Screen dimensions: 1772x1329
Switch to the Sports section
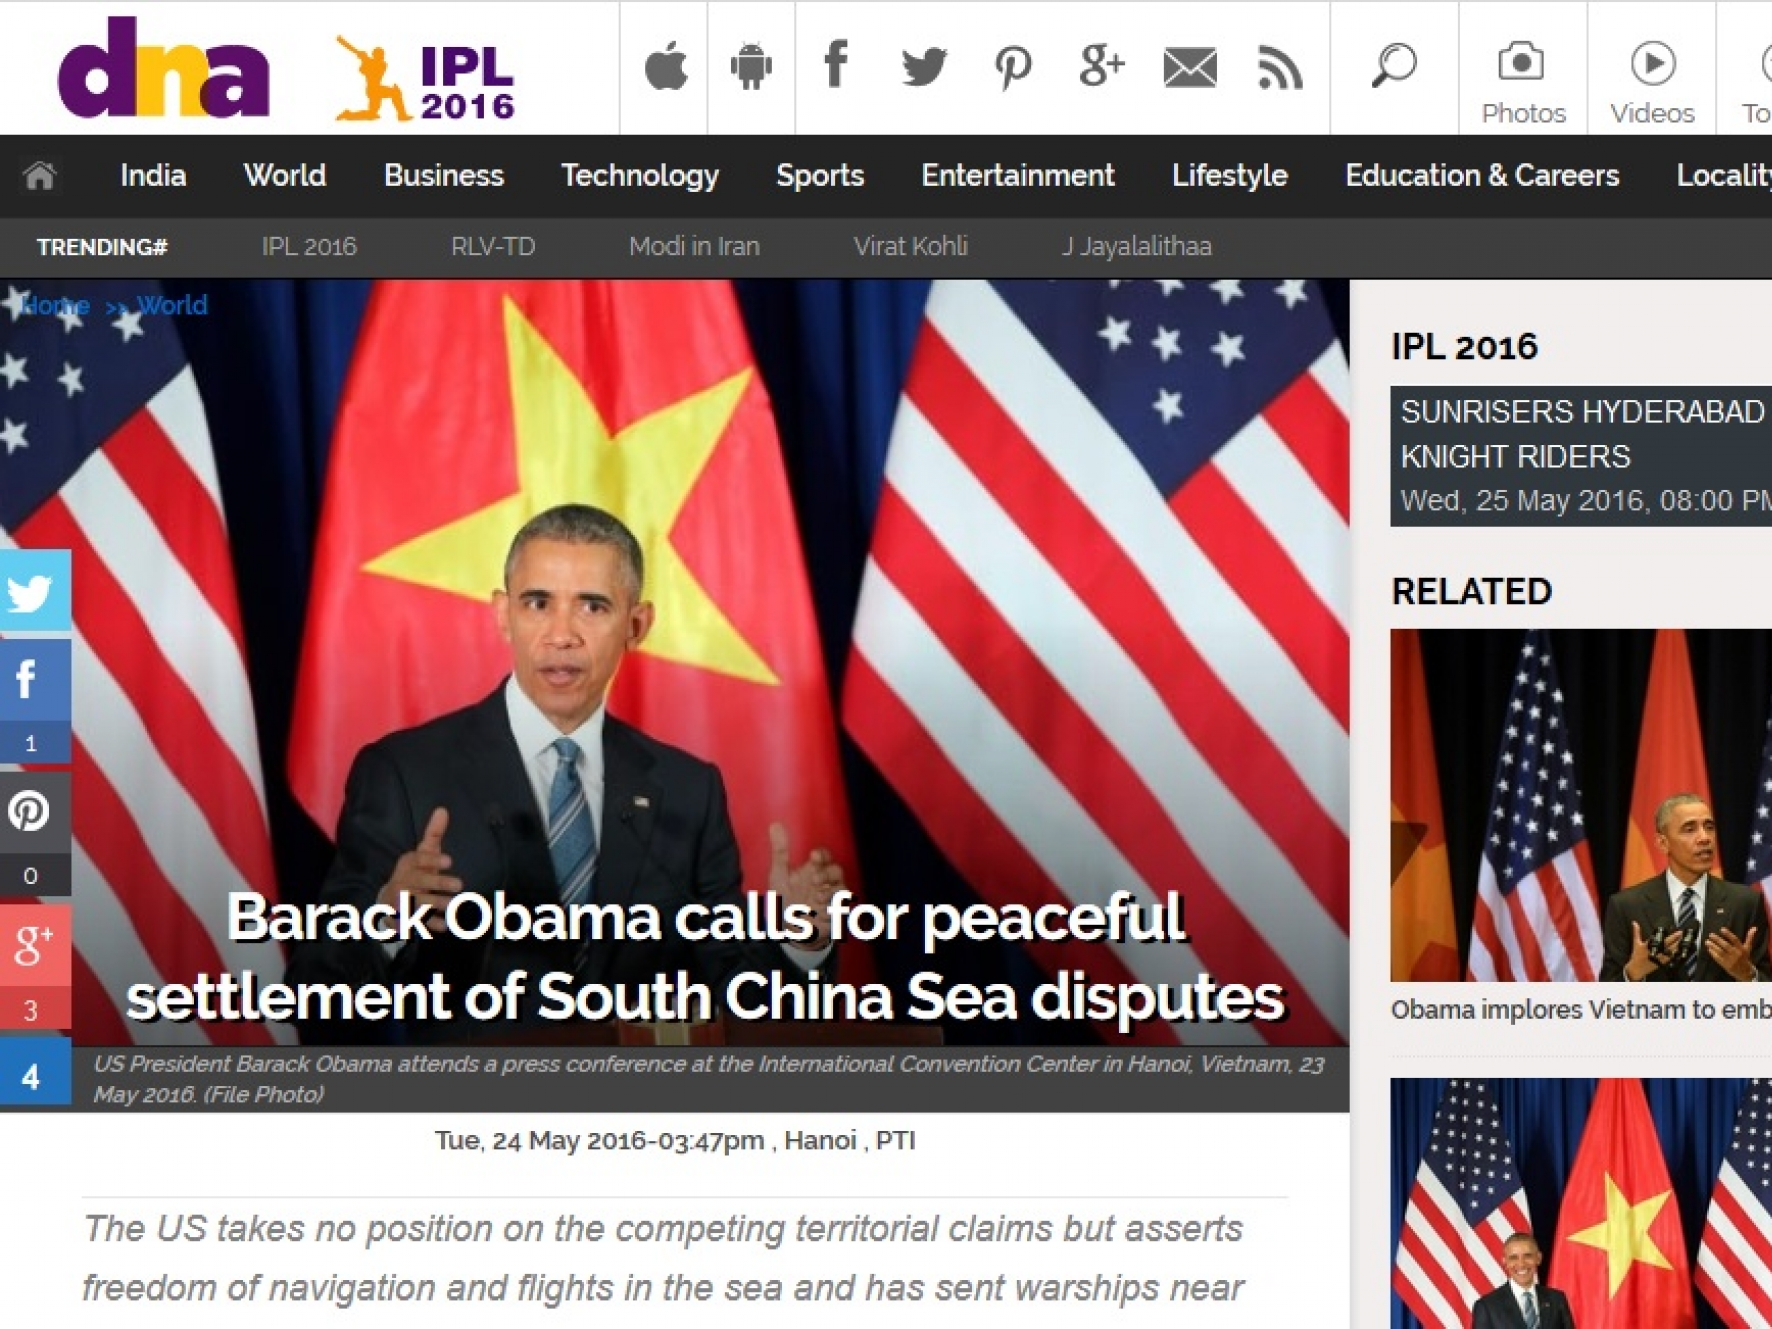click(820, 175)
